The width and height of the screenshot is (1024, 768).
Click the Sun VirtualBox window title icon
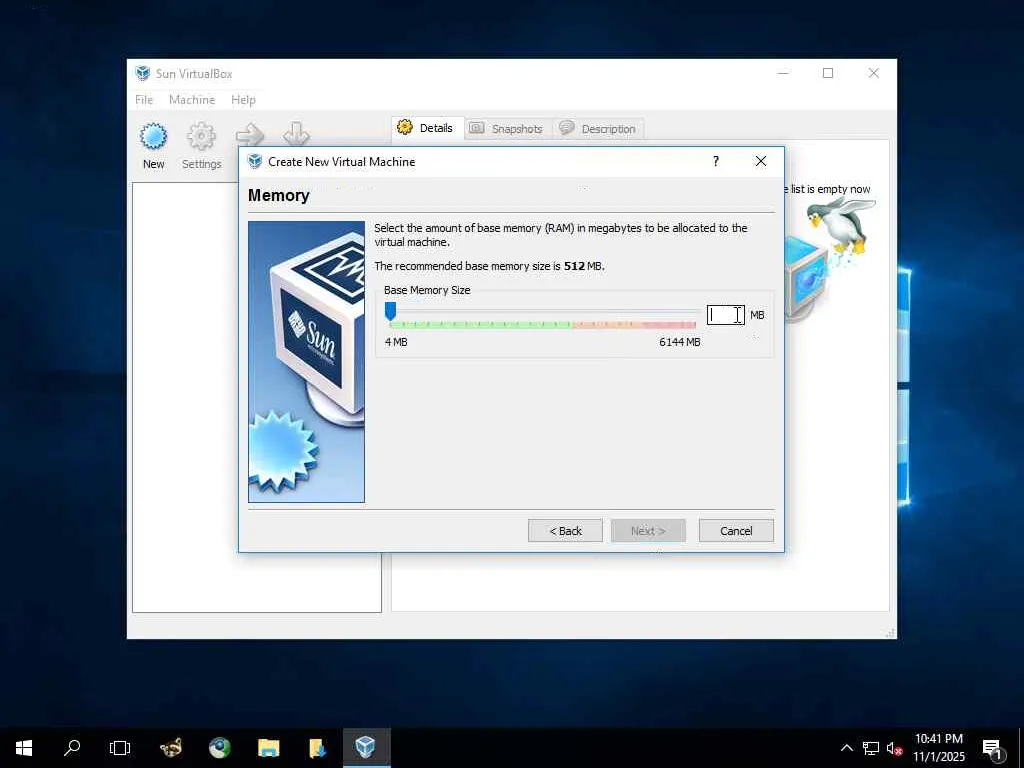coord(142,73)
